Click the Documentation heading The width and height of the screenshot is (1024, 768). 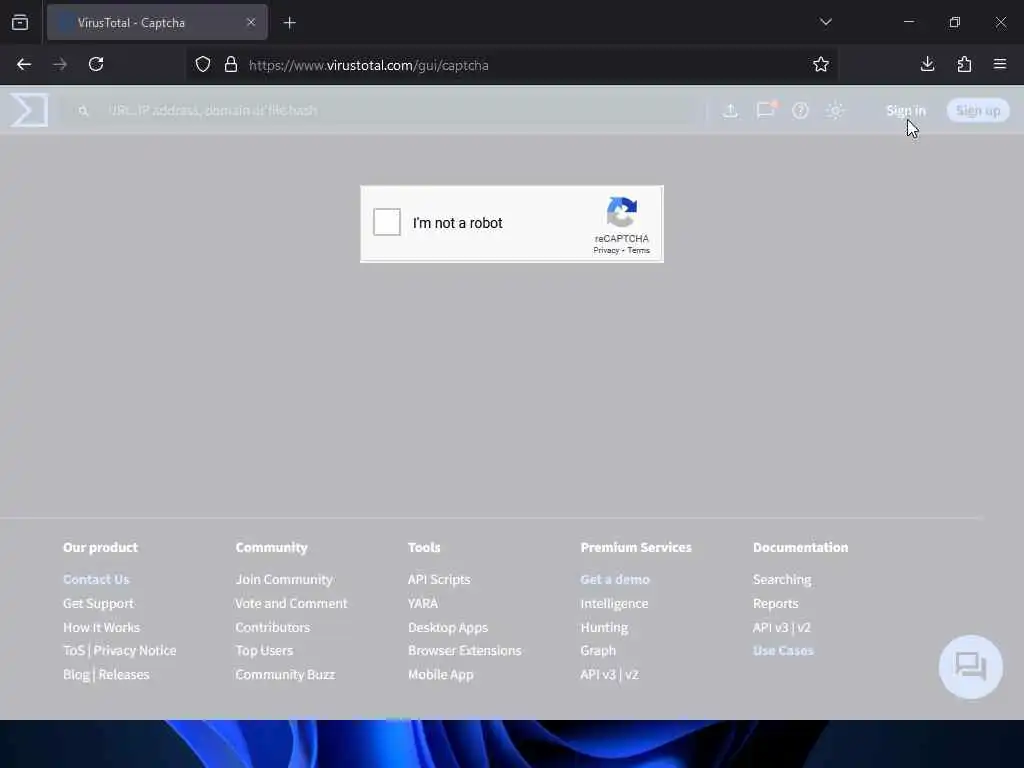(x=800, y=547)
